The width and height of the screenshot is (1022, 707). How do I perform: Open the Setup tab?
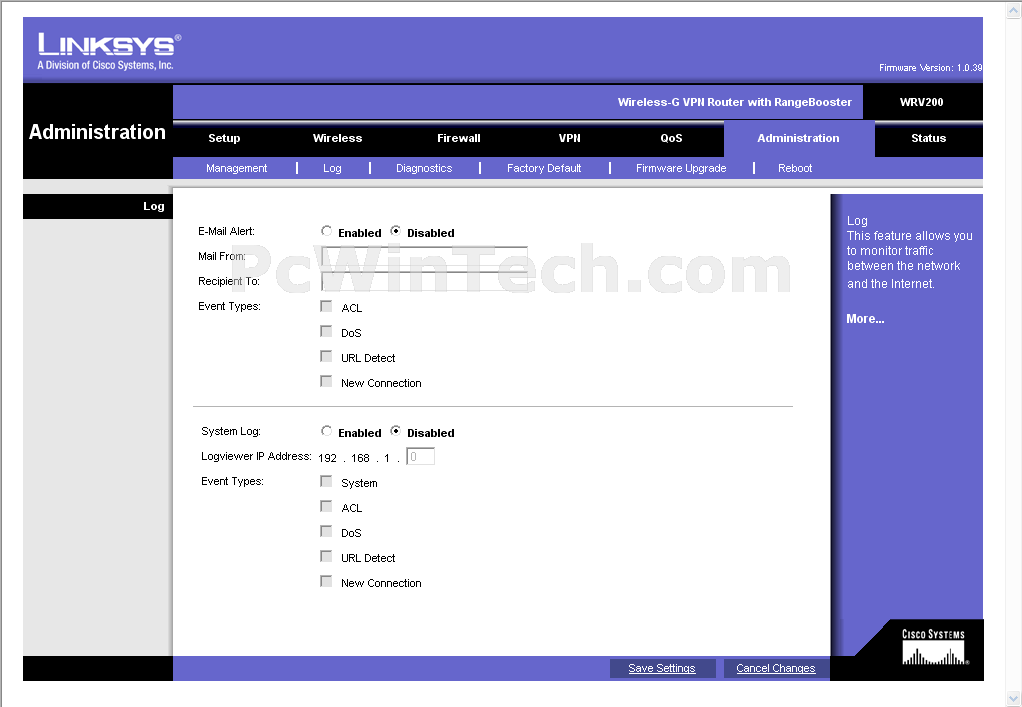coord(224,138)
